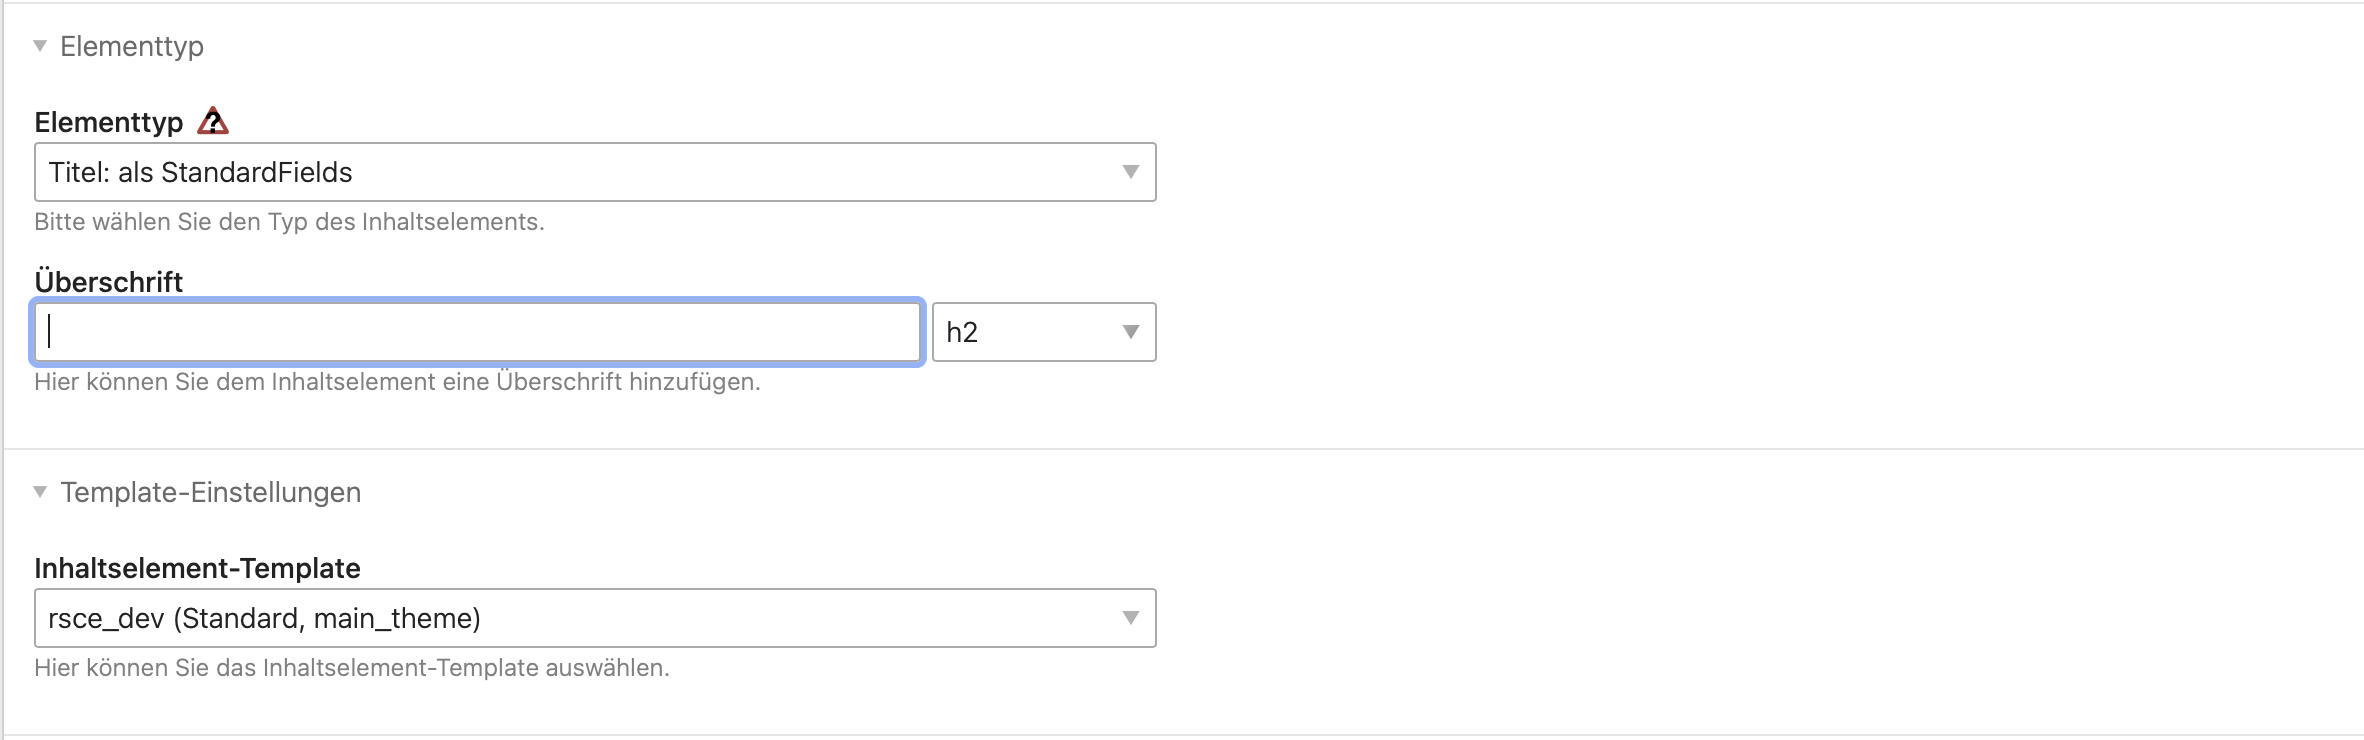
Task: Click the 'Überschrift' field label
Action: tap(109, 282)
